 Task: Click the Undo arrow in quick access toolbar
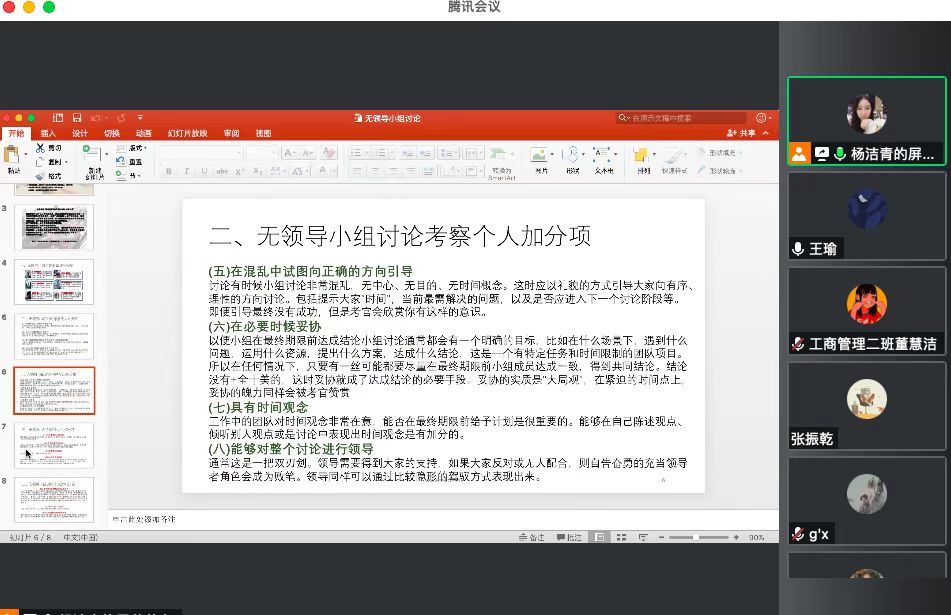(95, 118)
